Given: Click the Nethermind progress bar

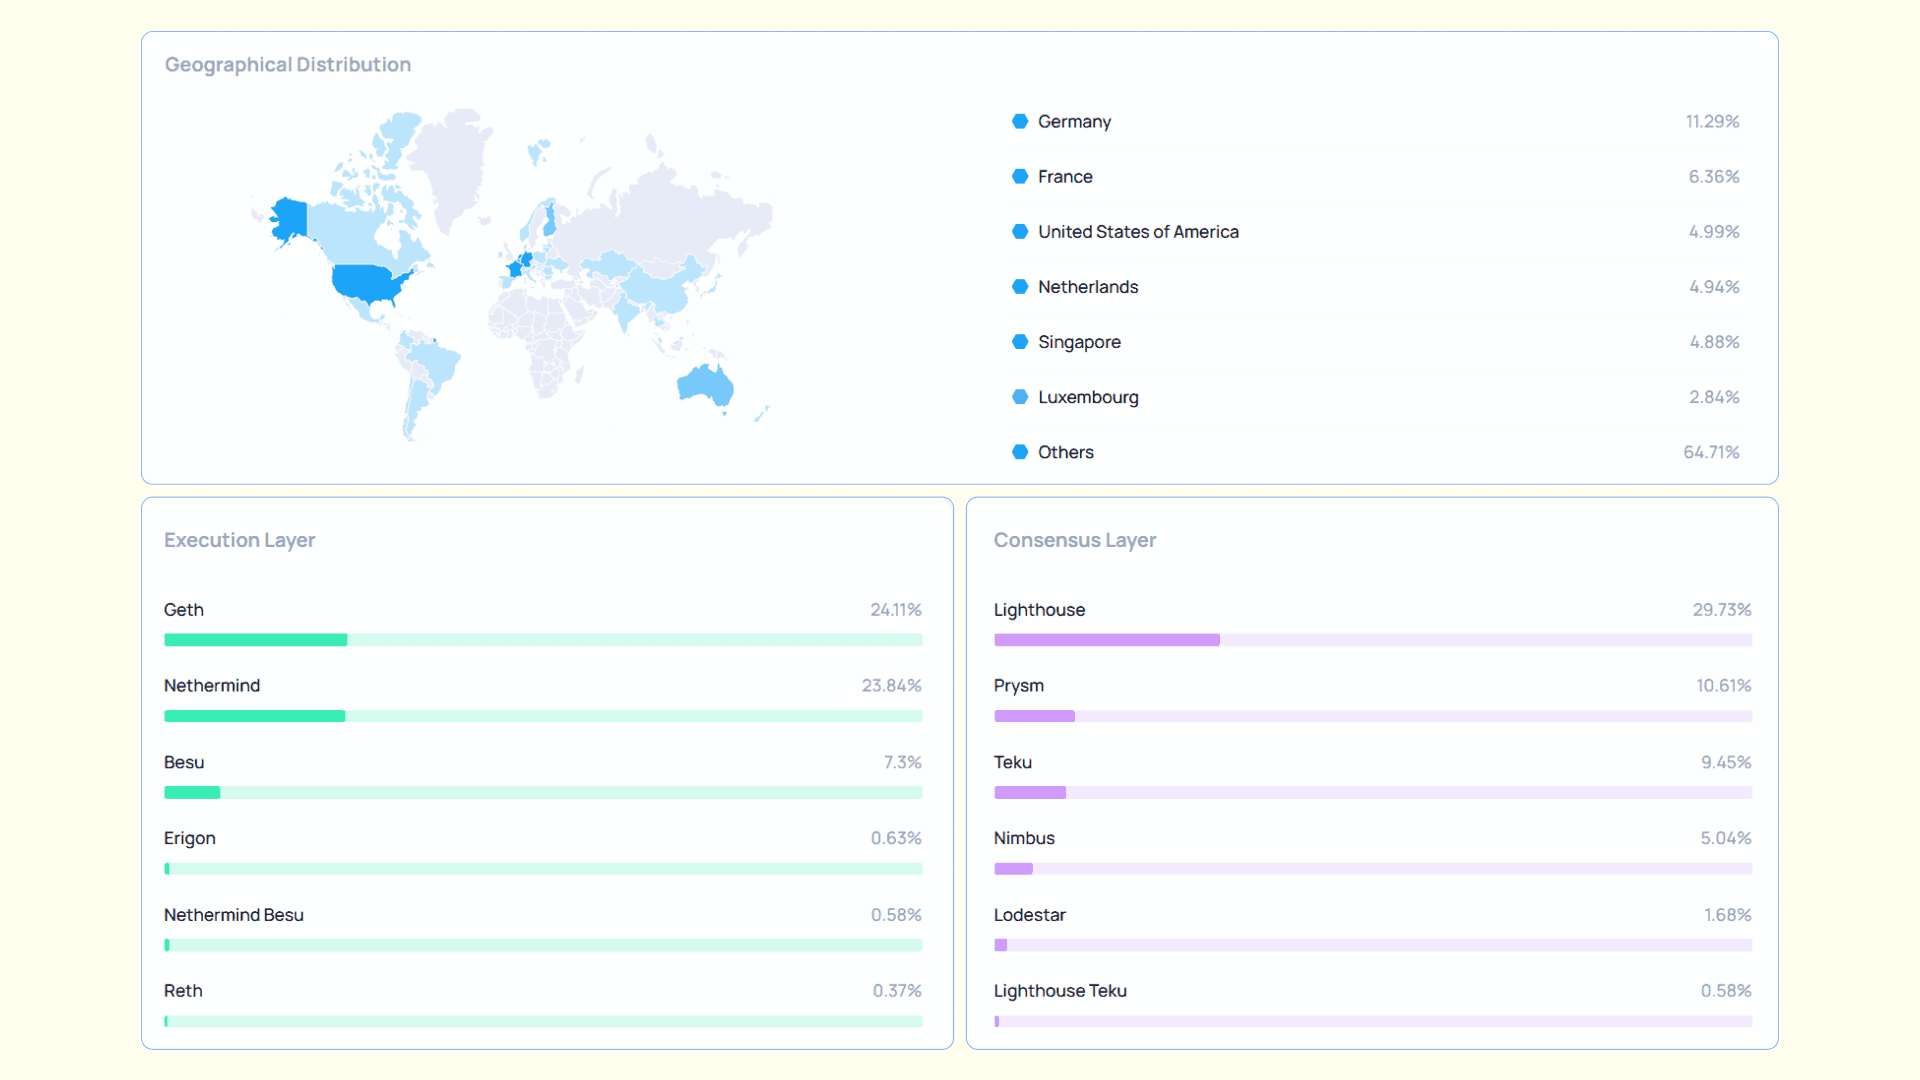Looking at the screenshot, I should pyautogui.click(x=543, y=716).
